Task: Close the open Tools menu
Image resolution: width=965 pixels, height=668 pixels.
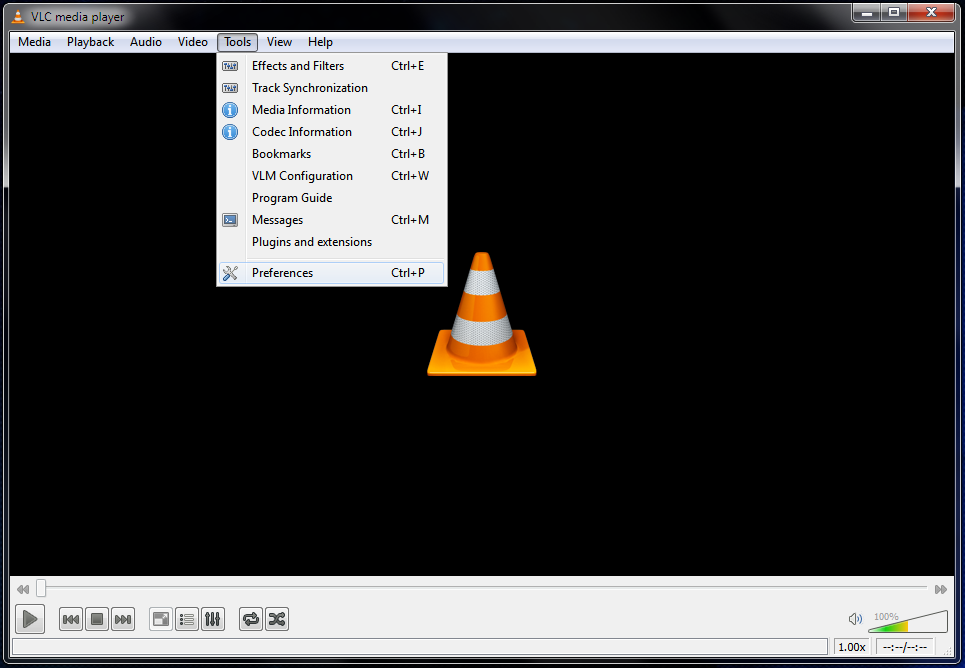Action: coord(238,42)
